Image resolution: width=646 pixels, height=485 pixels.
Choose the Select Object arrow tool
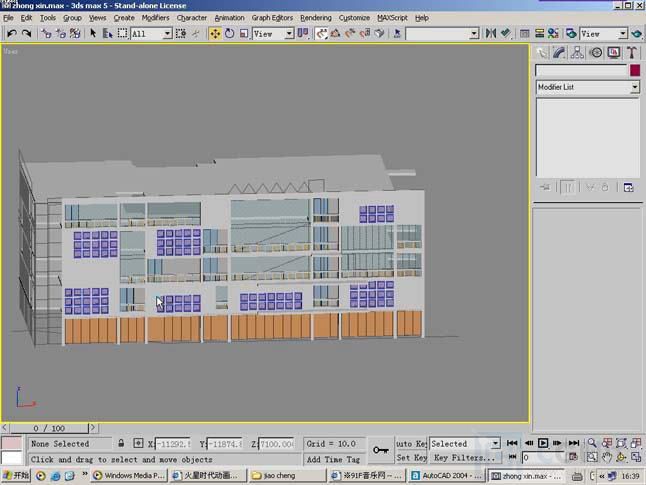tap(93, 33)
